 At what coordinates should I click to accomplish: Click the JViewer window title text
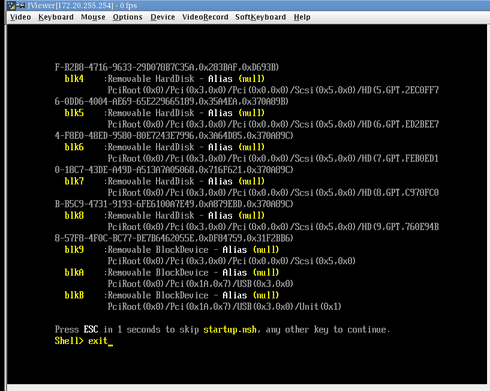[82, 5]
